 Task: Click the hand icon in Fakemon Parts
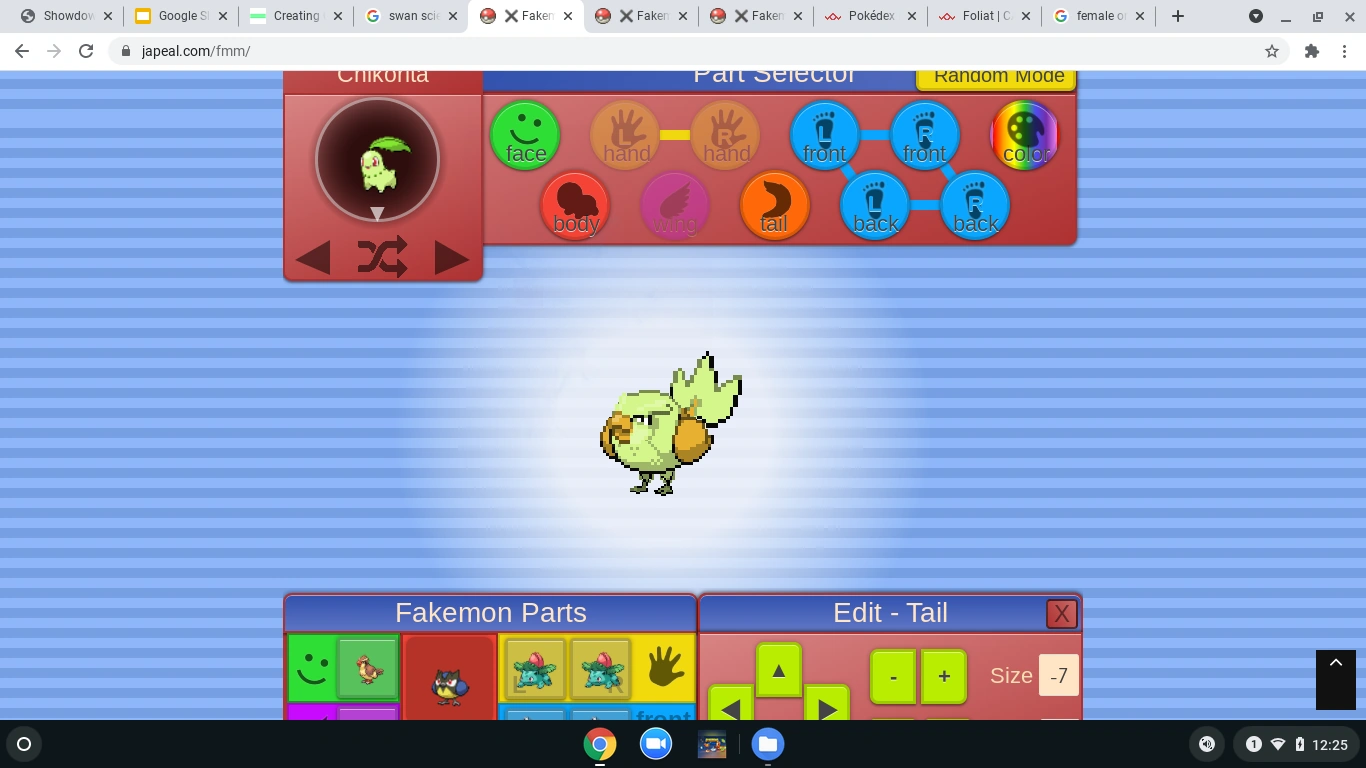pyautogui.click(x=664, y=668)
